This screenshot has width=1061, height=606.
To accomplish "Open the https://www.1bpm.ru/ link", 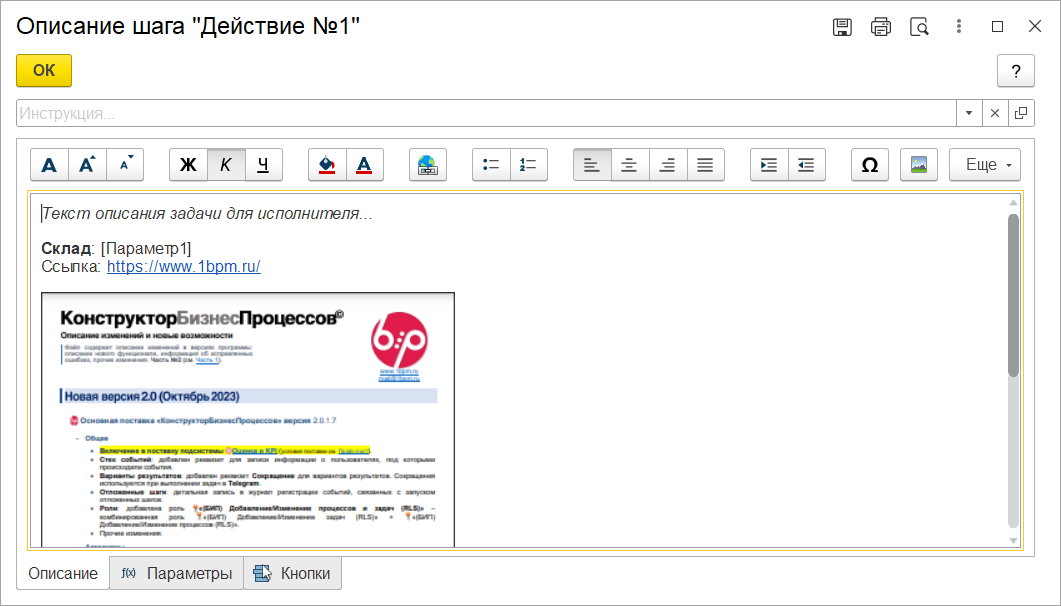I will click(x=183, y=266).
